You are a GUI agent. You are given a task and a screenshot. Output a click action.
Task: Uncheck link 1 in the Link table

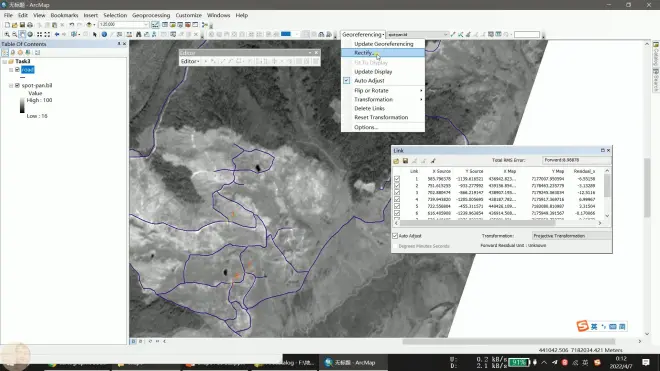[x=397, y=179]
